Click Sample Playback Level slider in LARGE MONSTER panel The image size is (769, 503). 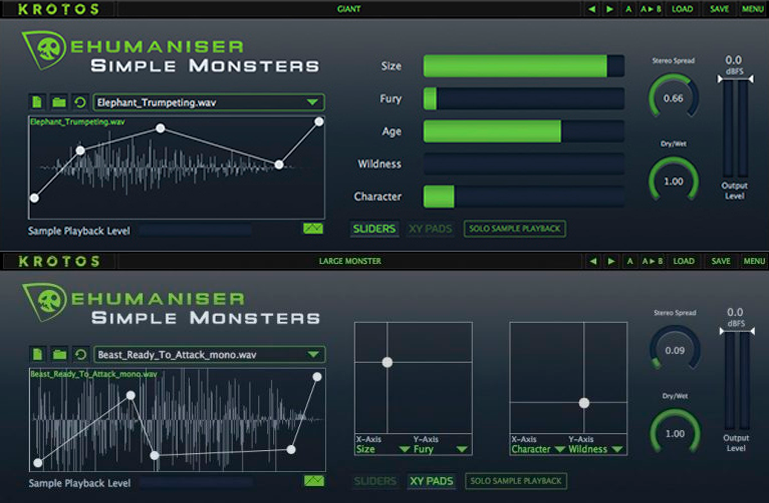196,483
